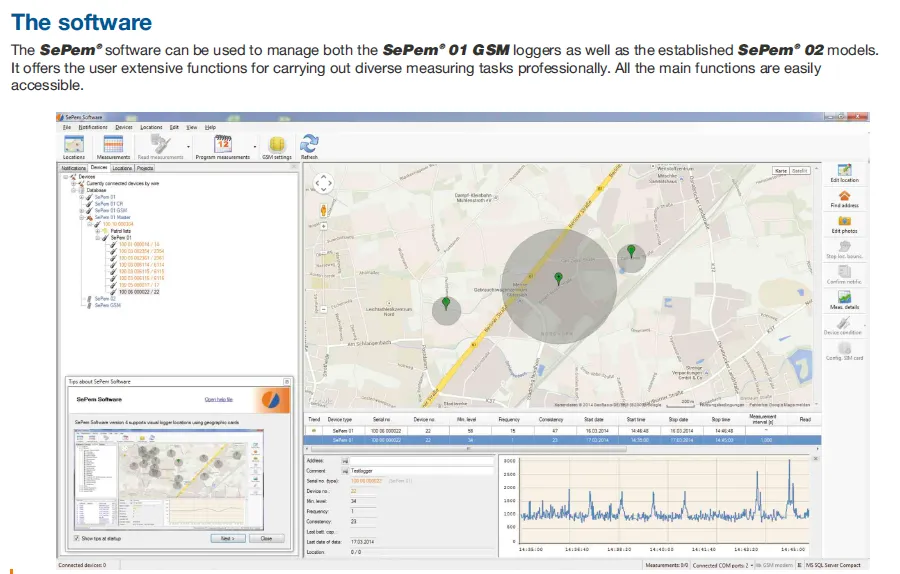This screenshot has width=900, height=574.
Task: Close the chart panel with X
Action: point(816,459)
